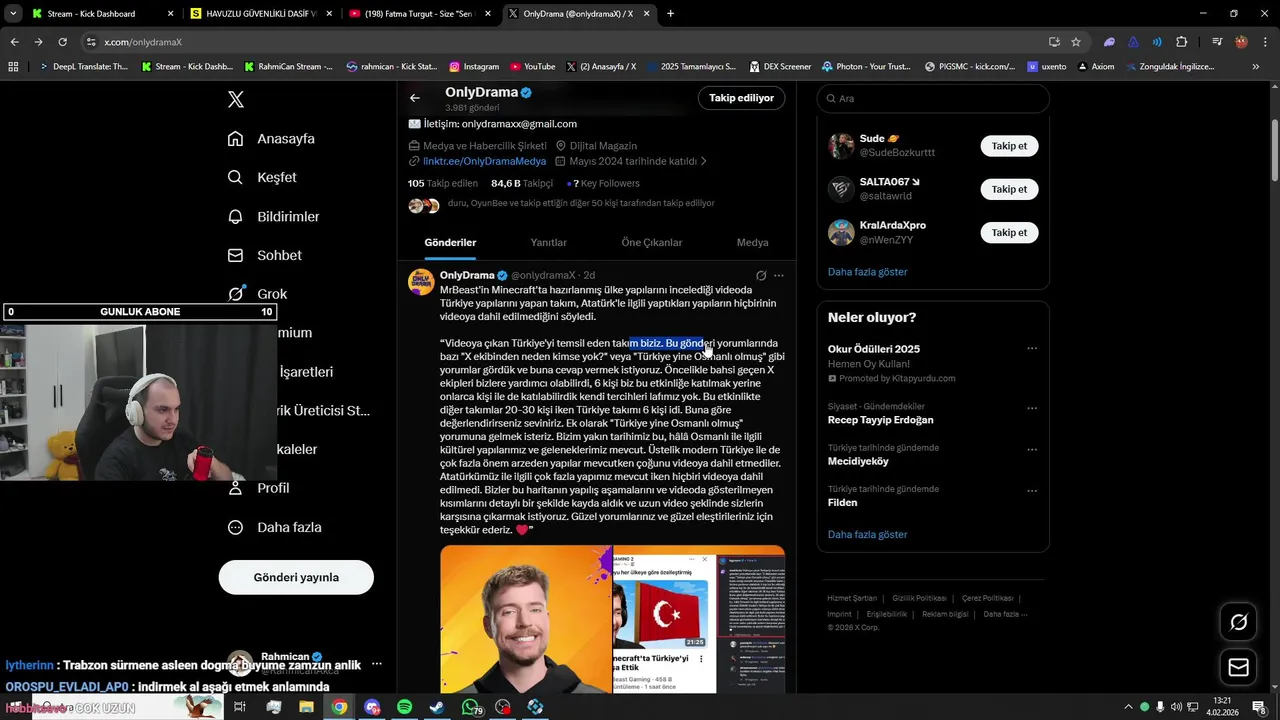Screen dimensions: 1280x720
Task: Open WhatsApp from the taskbar
Action: pos(470,707)
